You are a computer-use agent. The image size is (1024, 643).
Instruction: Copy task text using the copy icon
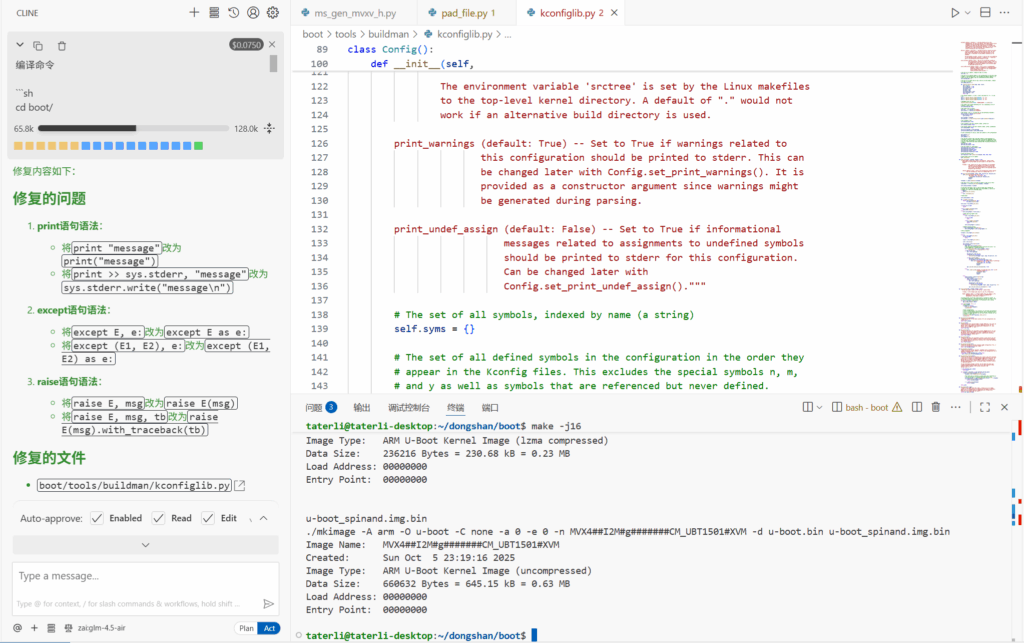click(x=39, y=46)
